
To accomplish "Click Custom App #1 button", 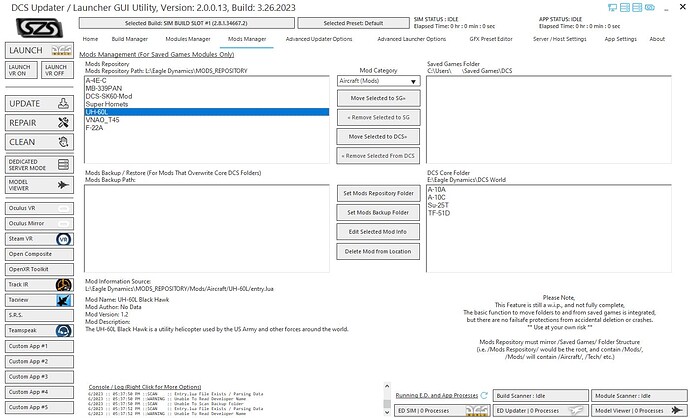I will [39, 346].
